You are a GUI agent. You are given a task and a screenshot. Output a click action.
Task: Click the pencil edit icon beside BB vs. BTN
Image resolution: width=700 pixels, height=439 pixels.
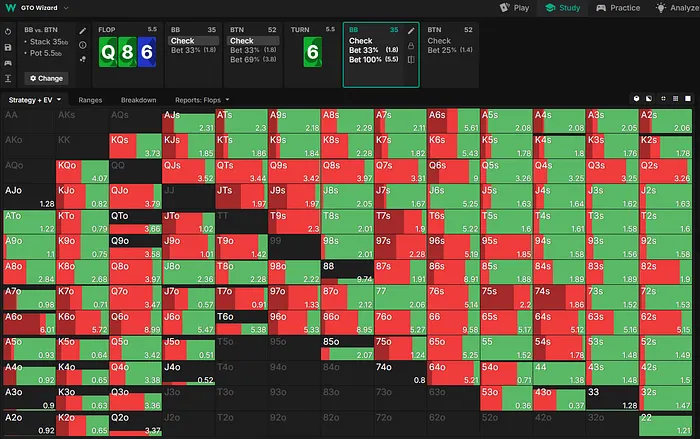click(83, 31)
